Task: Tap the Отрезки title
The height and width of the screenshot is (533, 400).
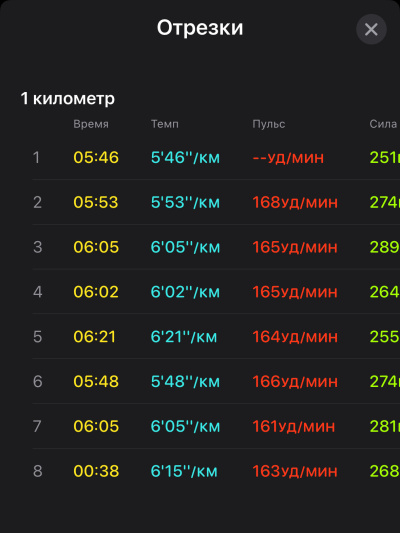Action: click(200, 28)
